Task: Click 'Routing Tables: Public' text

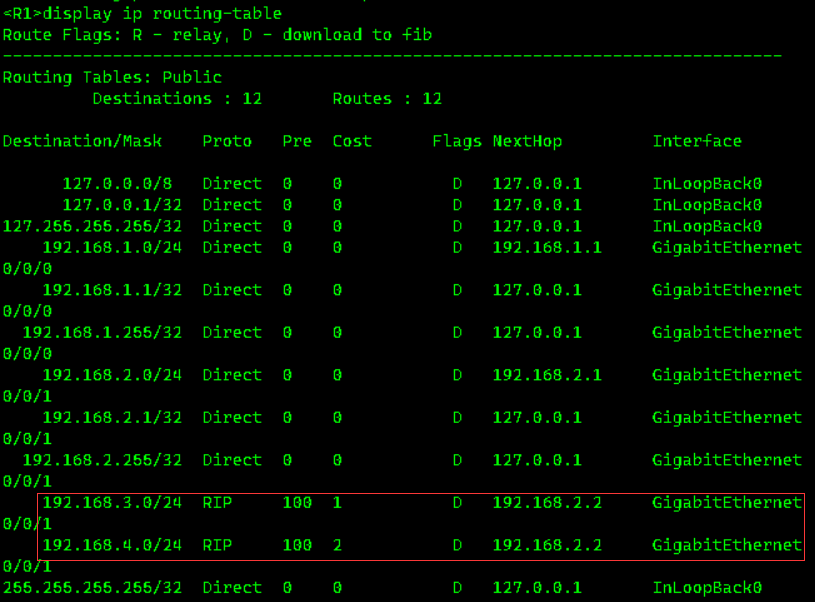Action: coord(112,77)
